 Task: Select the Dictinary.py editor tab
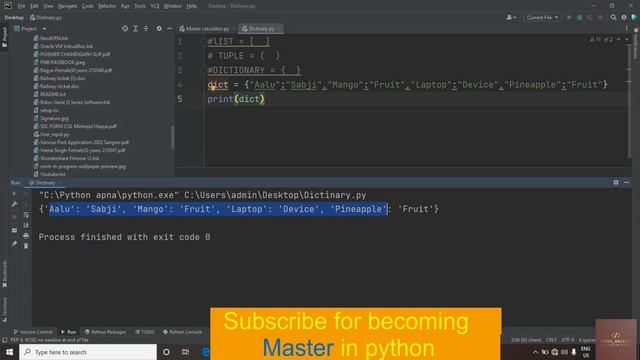tap(261, 29)
